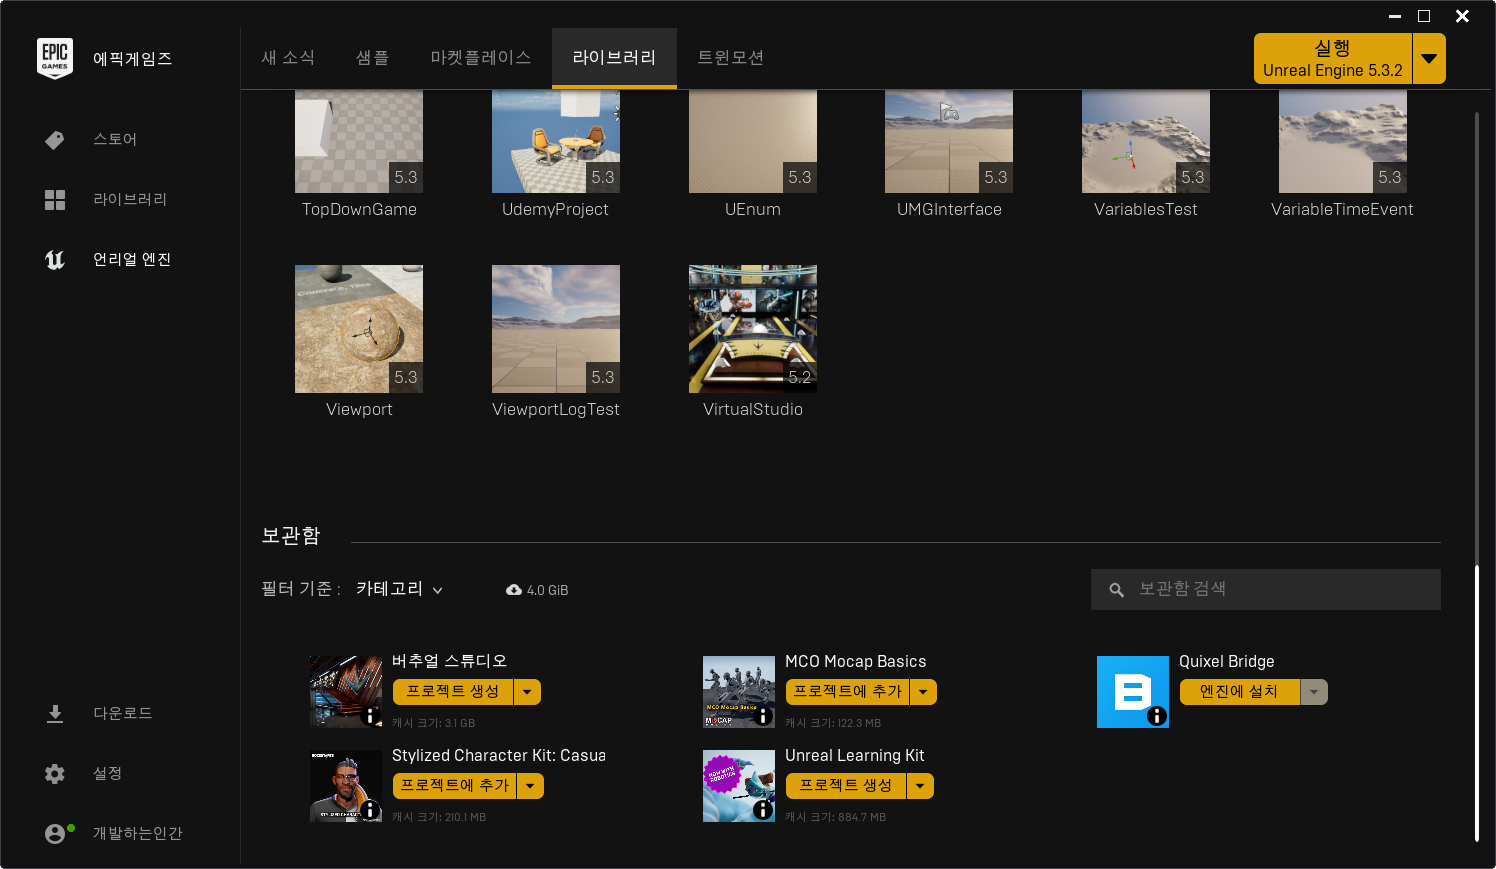Click 프로젝트에 추가 for Stylized Character Kit

point(455,786)
